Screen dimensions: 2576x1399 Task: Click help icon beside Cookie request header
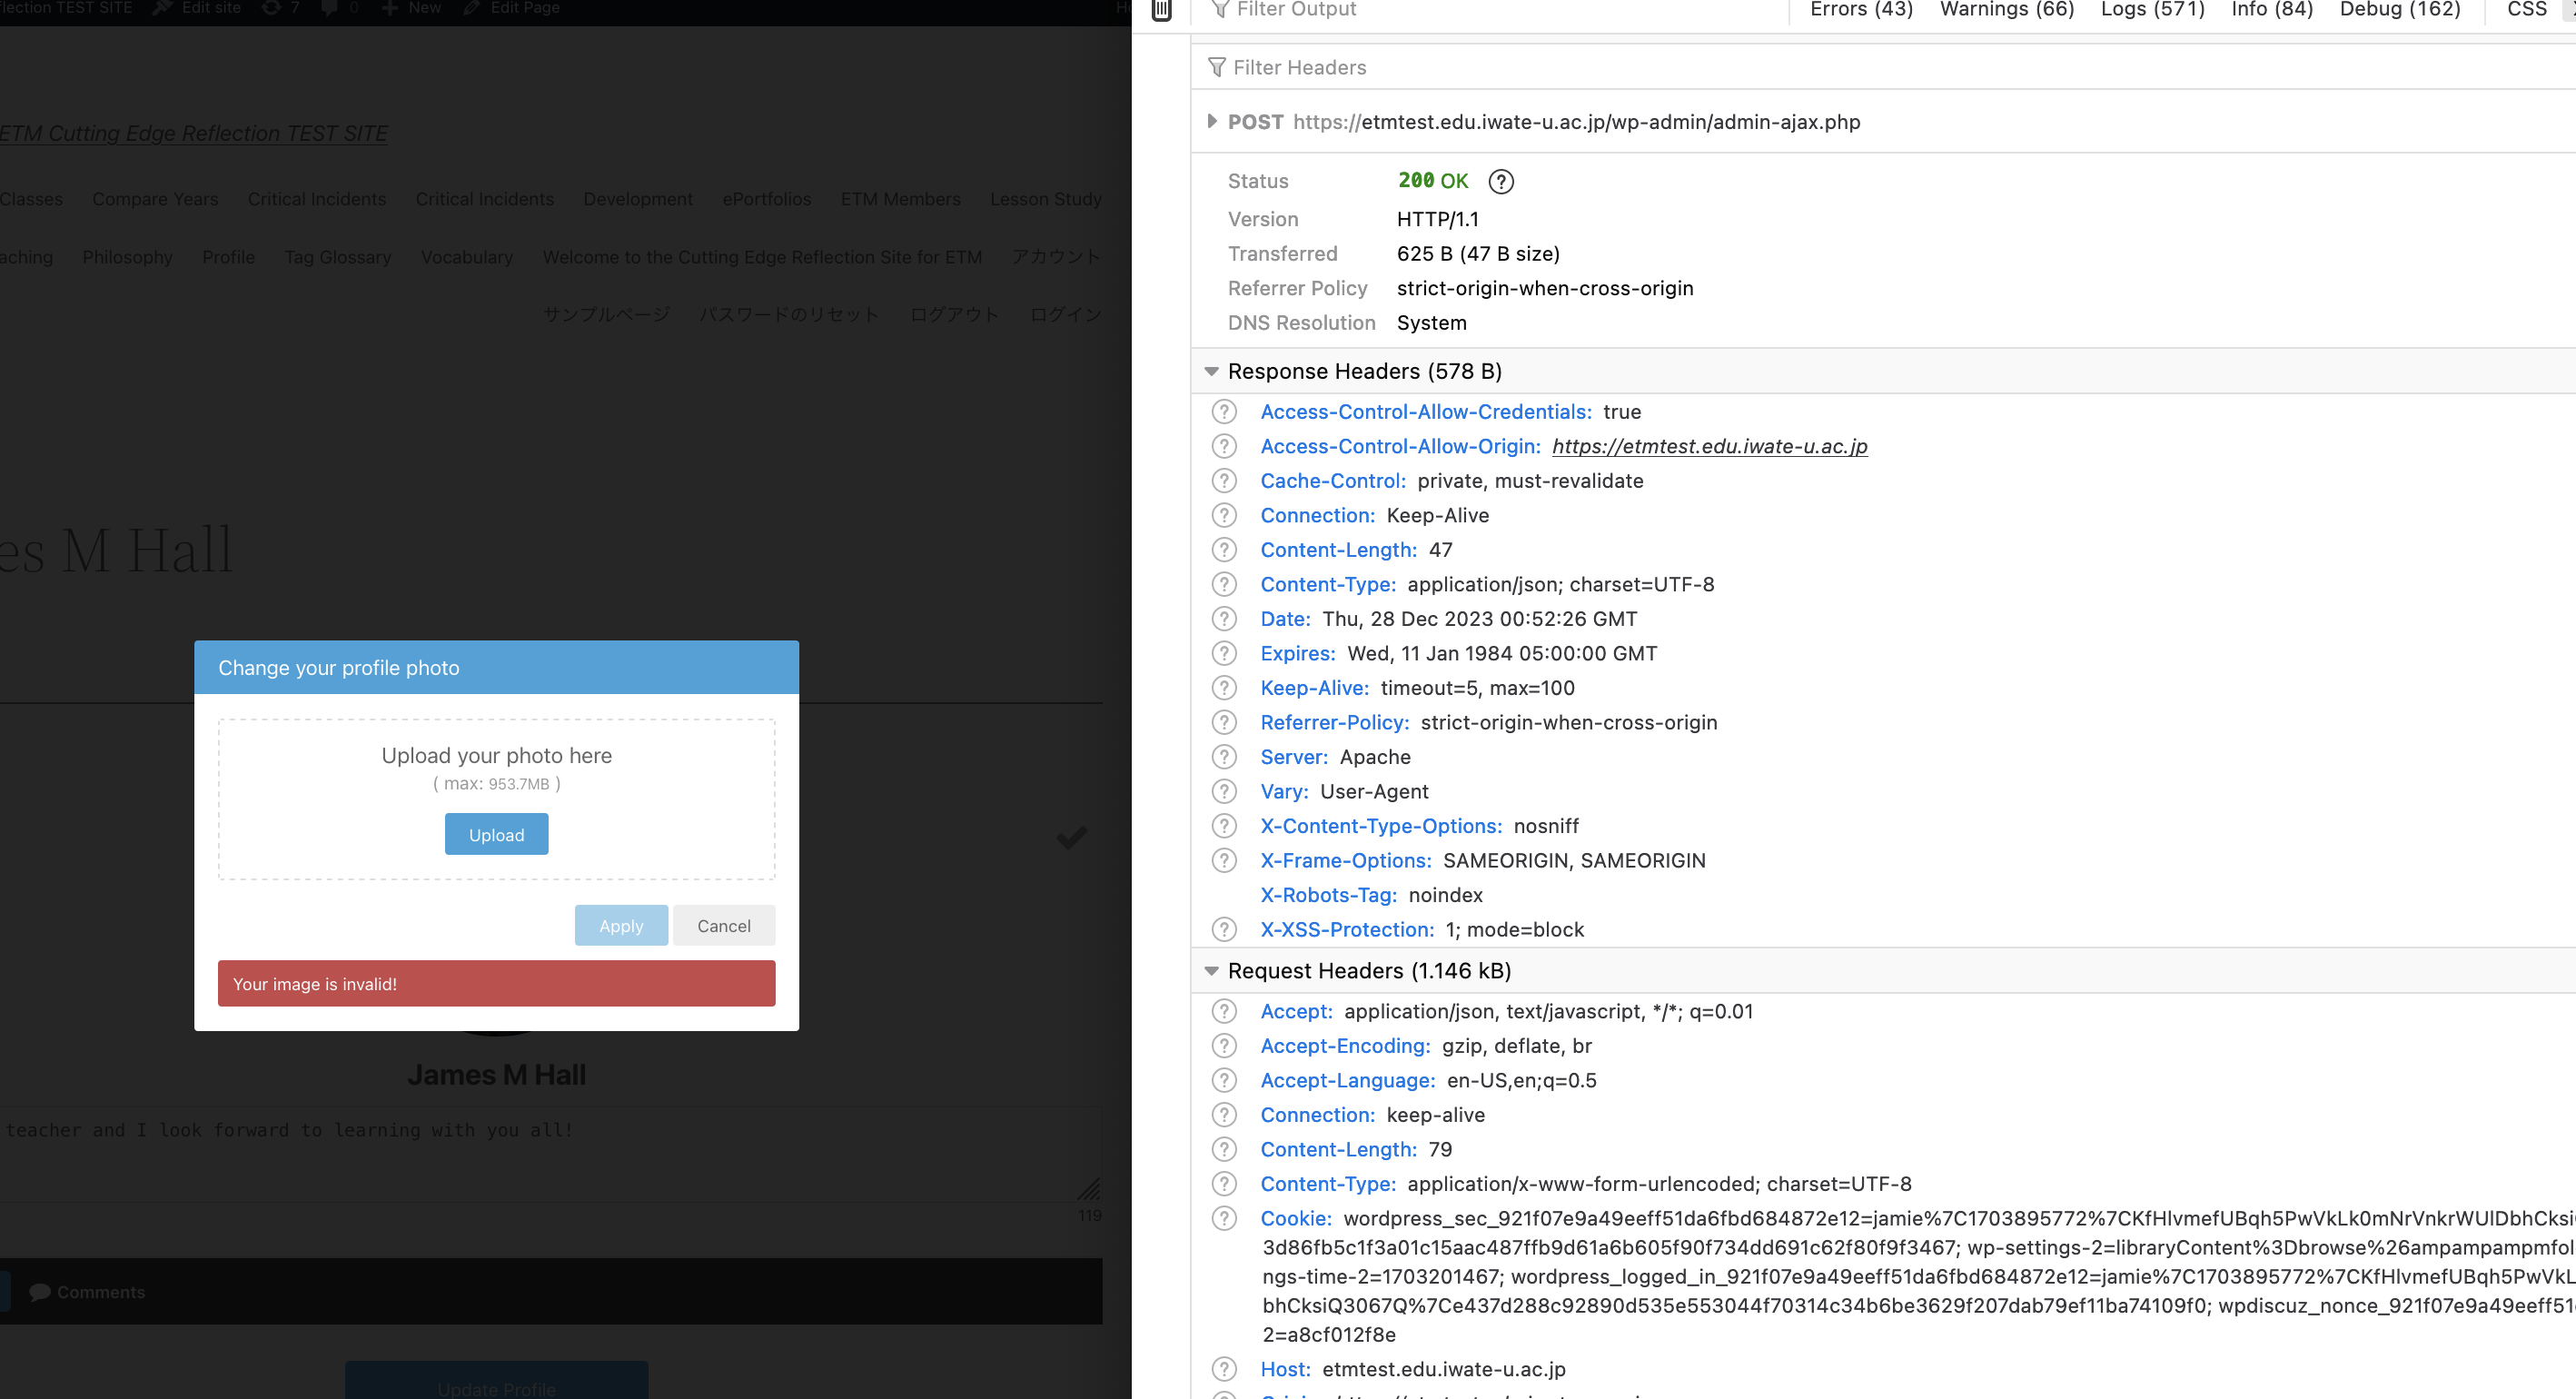pos(1224,1218)
